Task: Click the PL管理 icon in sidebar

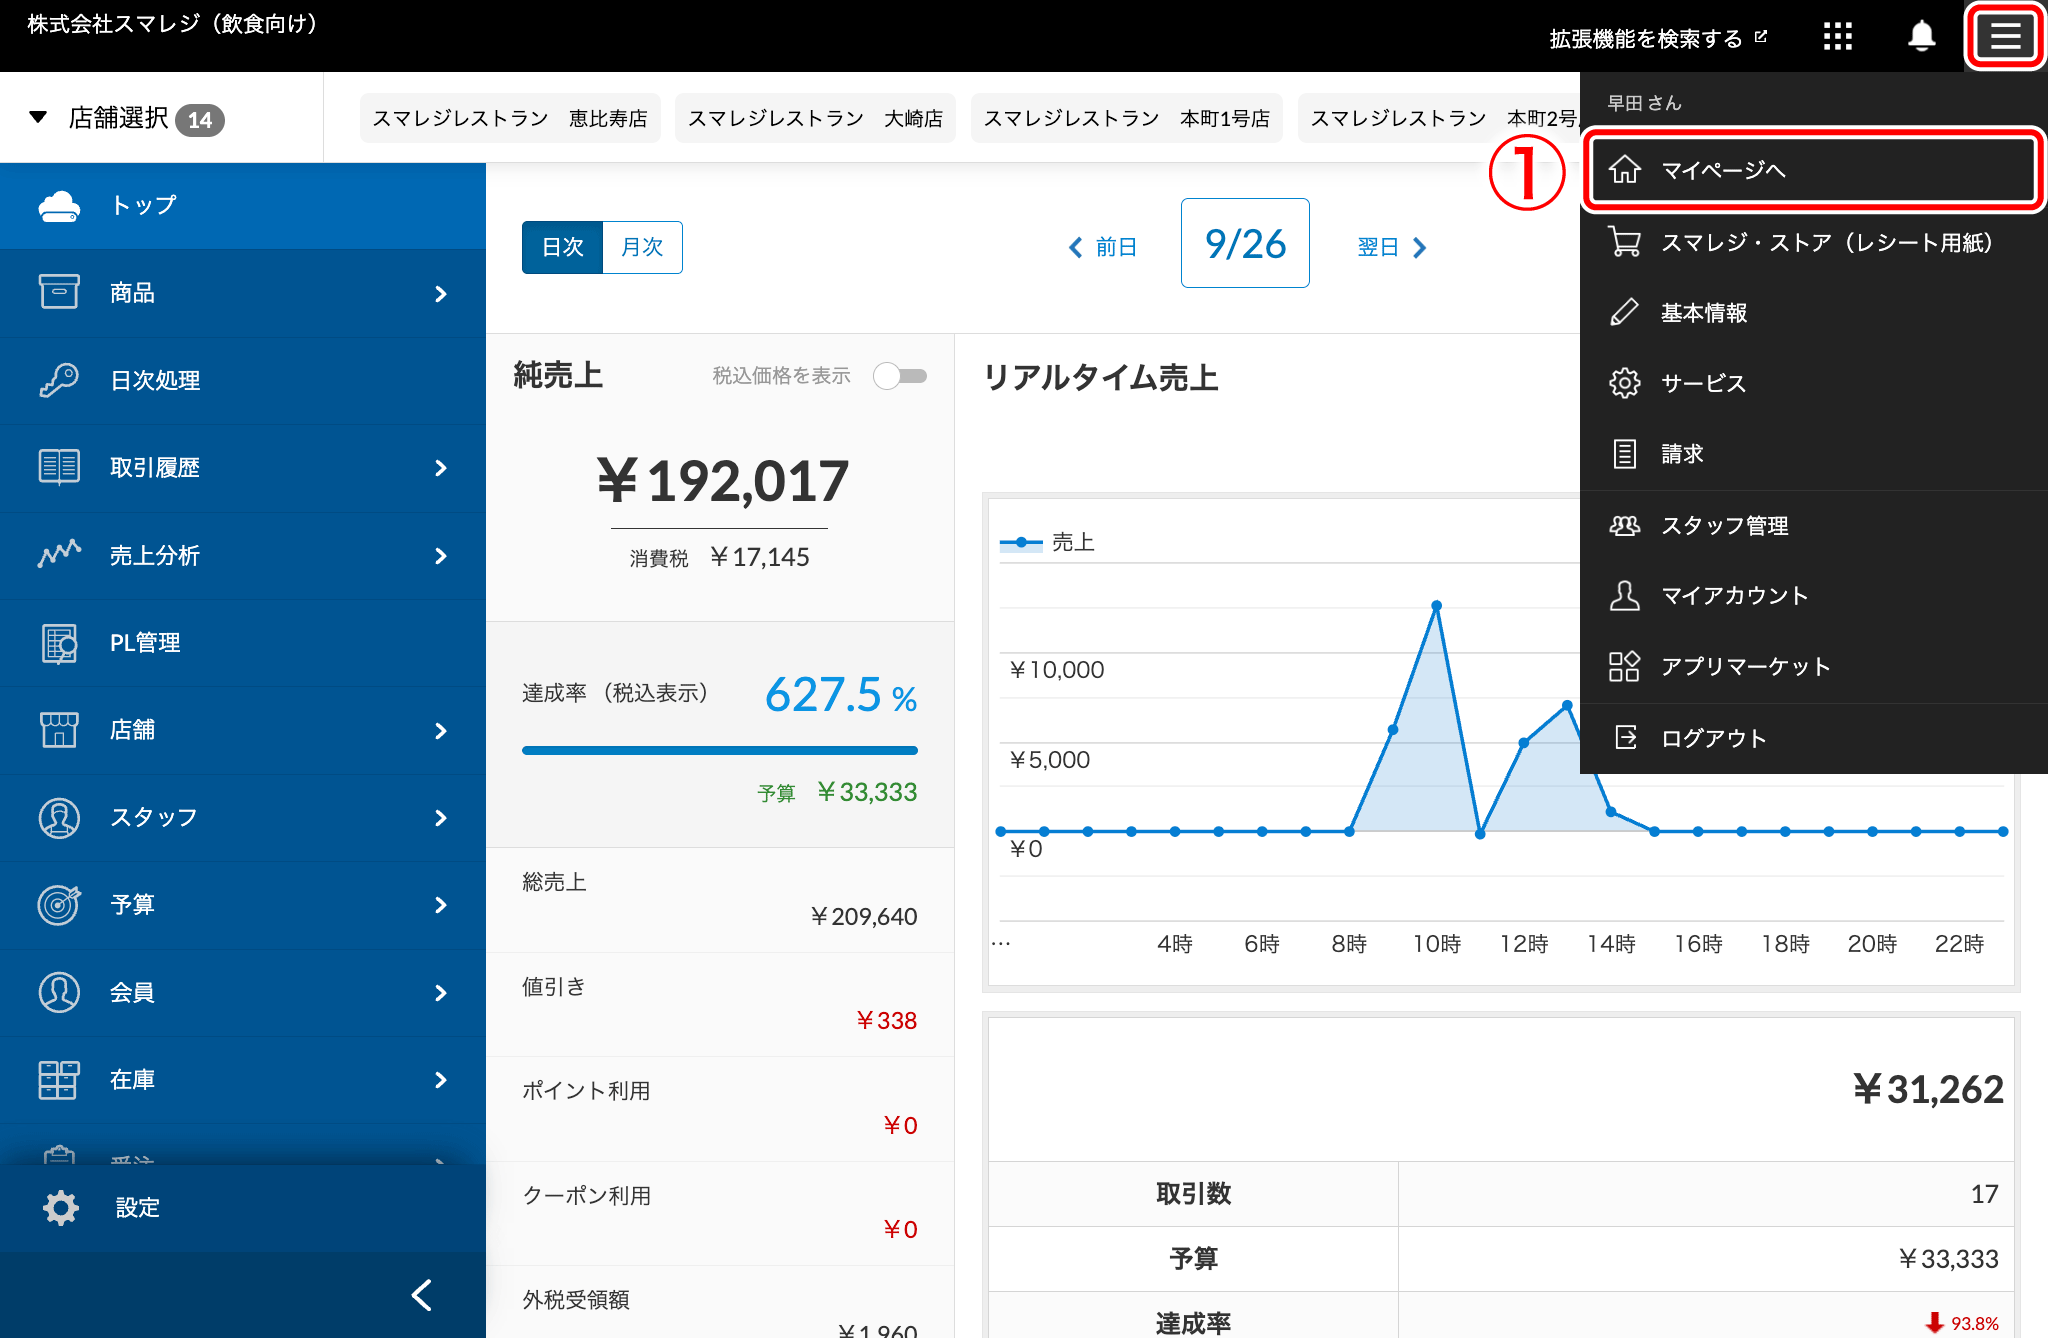Action: (x=59, y=642)
